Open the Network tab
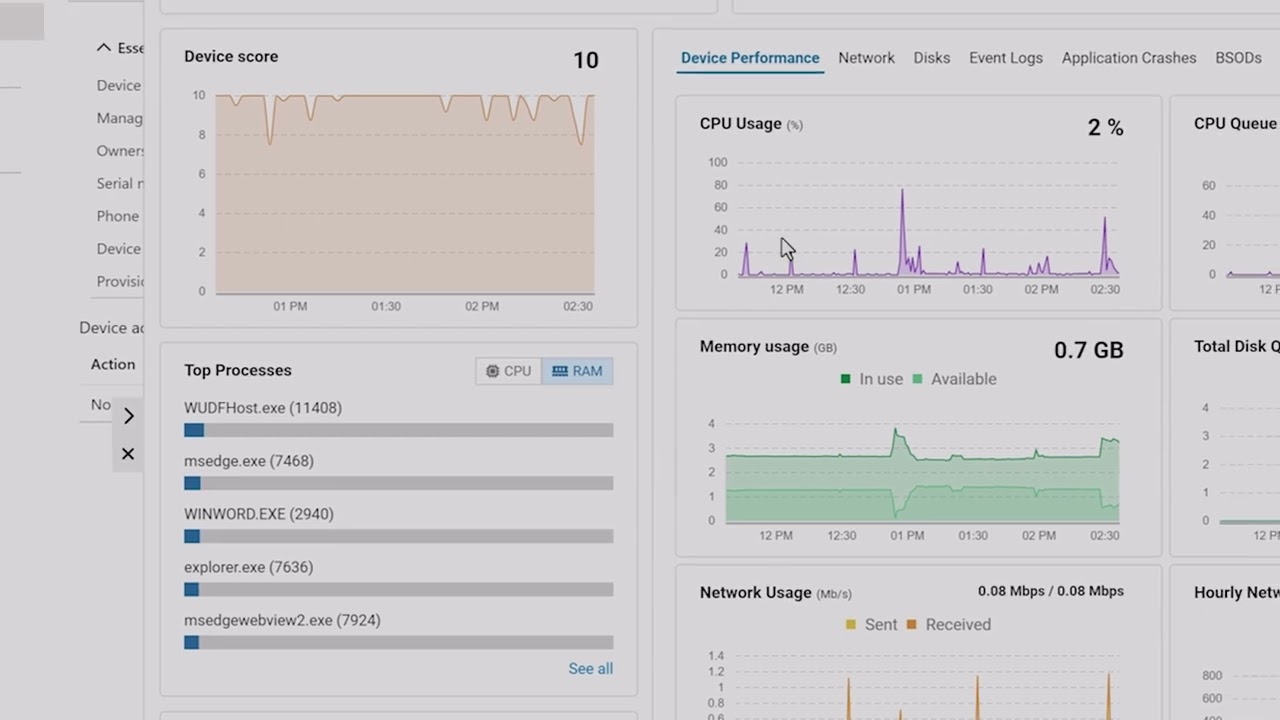This screenshot has height=720, width=1280. 866,58
